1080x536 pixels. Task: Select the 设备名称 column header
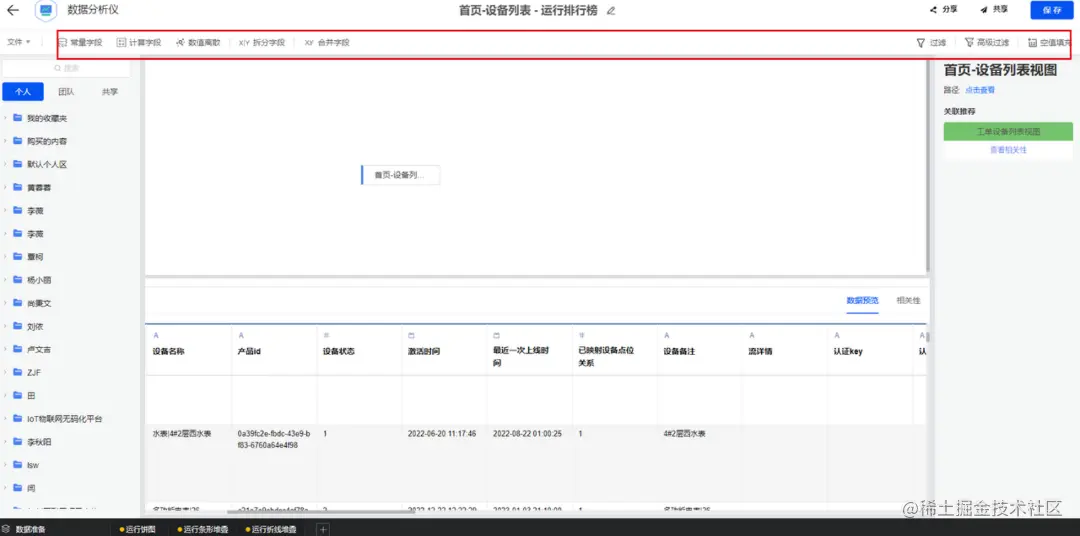coord(168,351)
